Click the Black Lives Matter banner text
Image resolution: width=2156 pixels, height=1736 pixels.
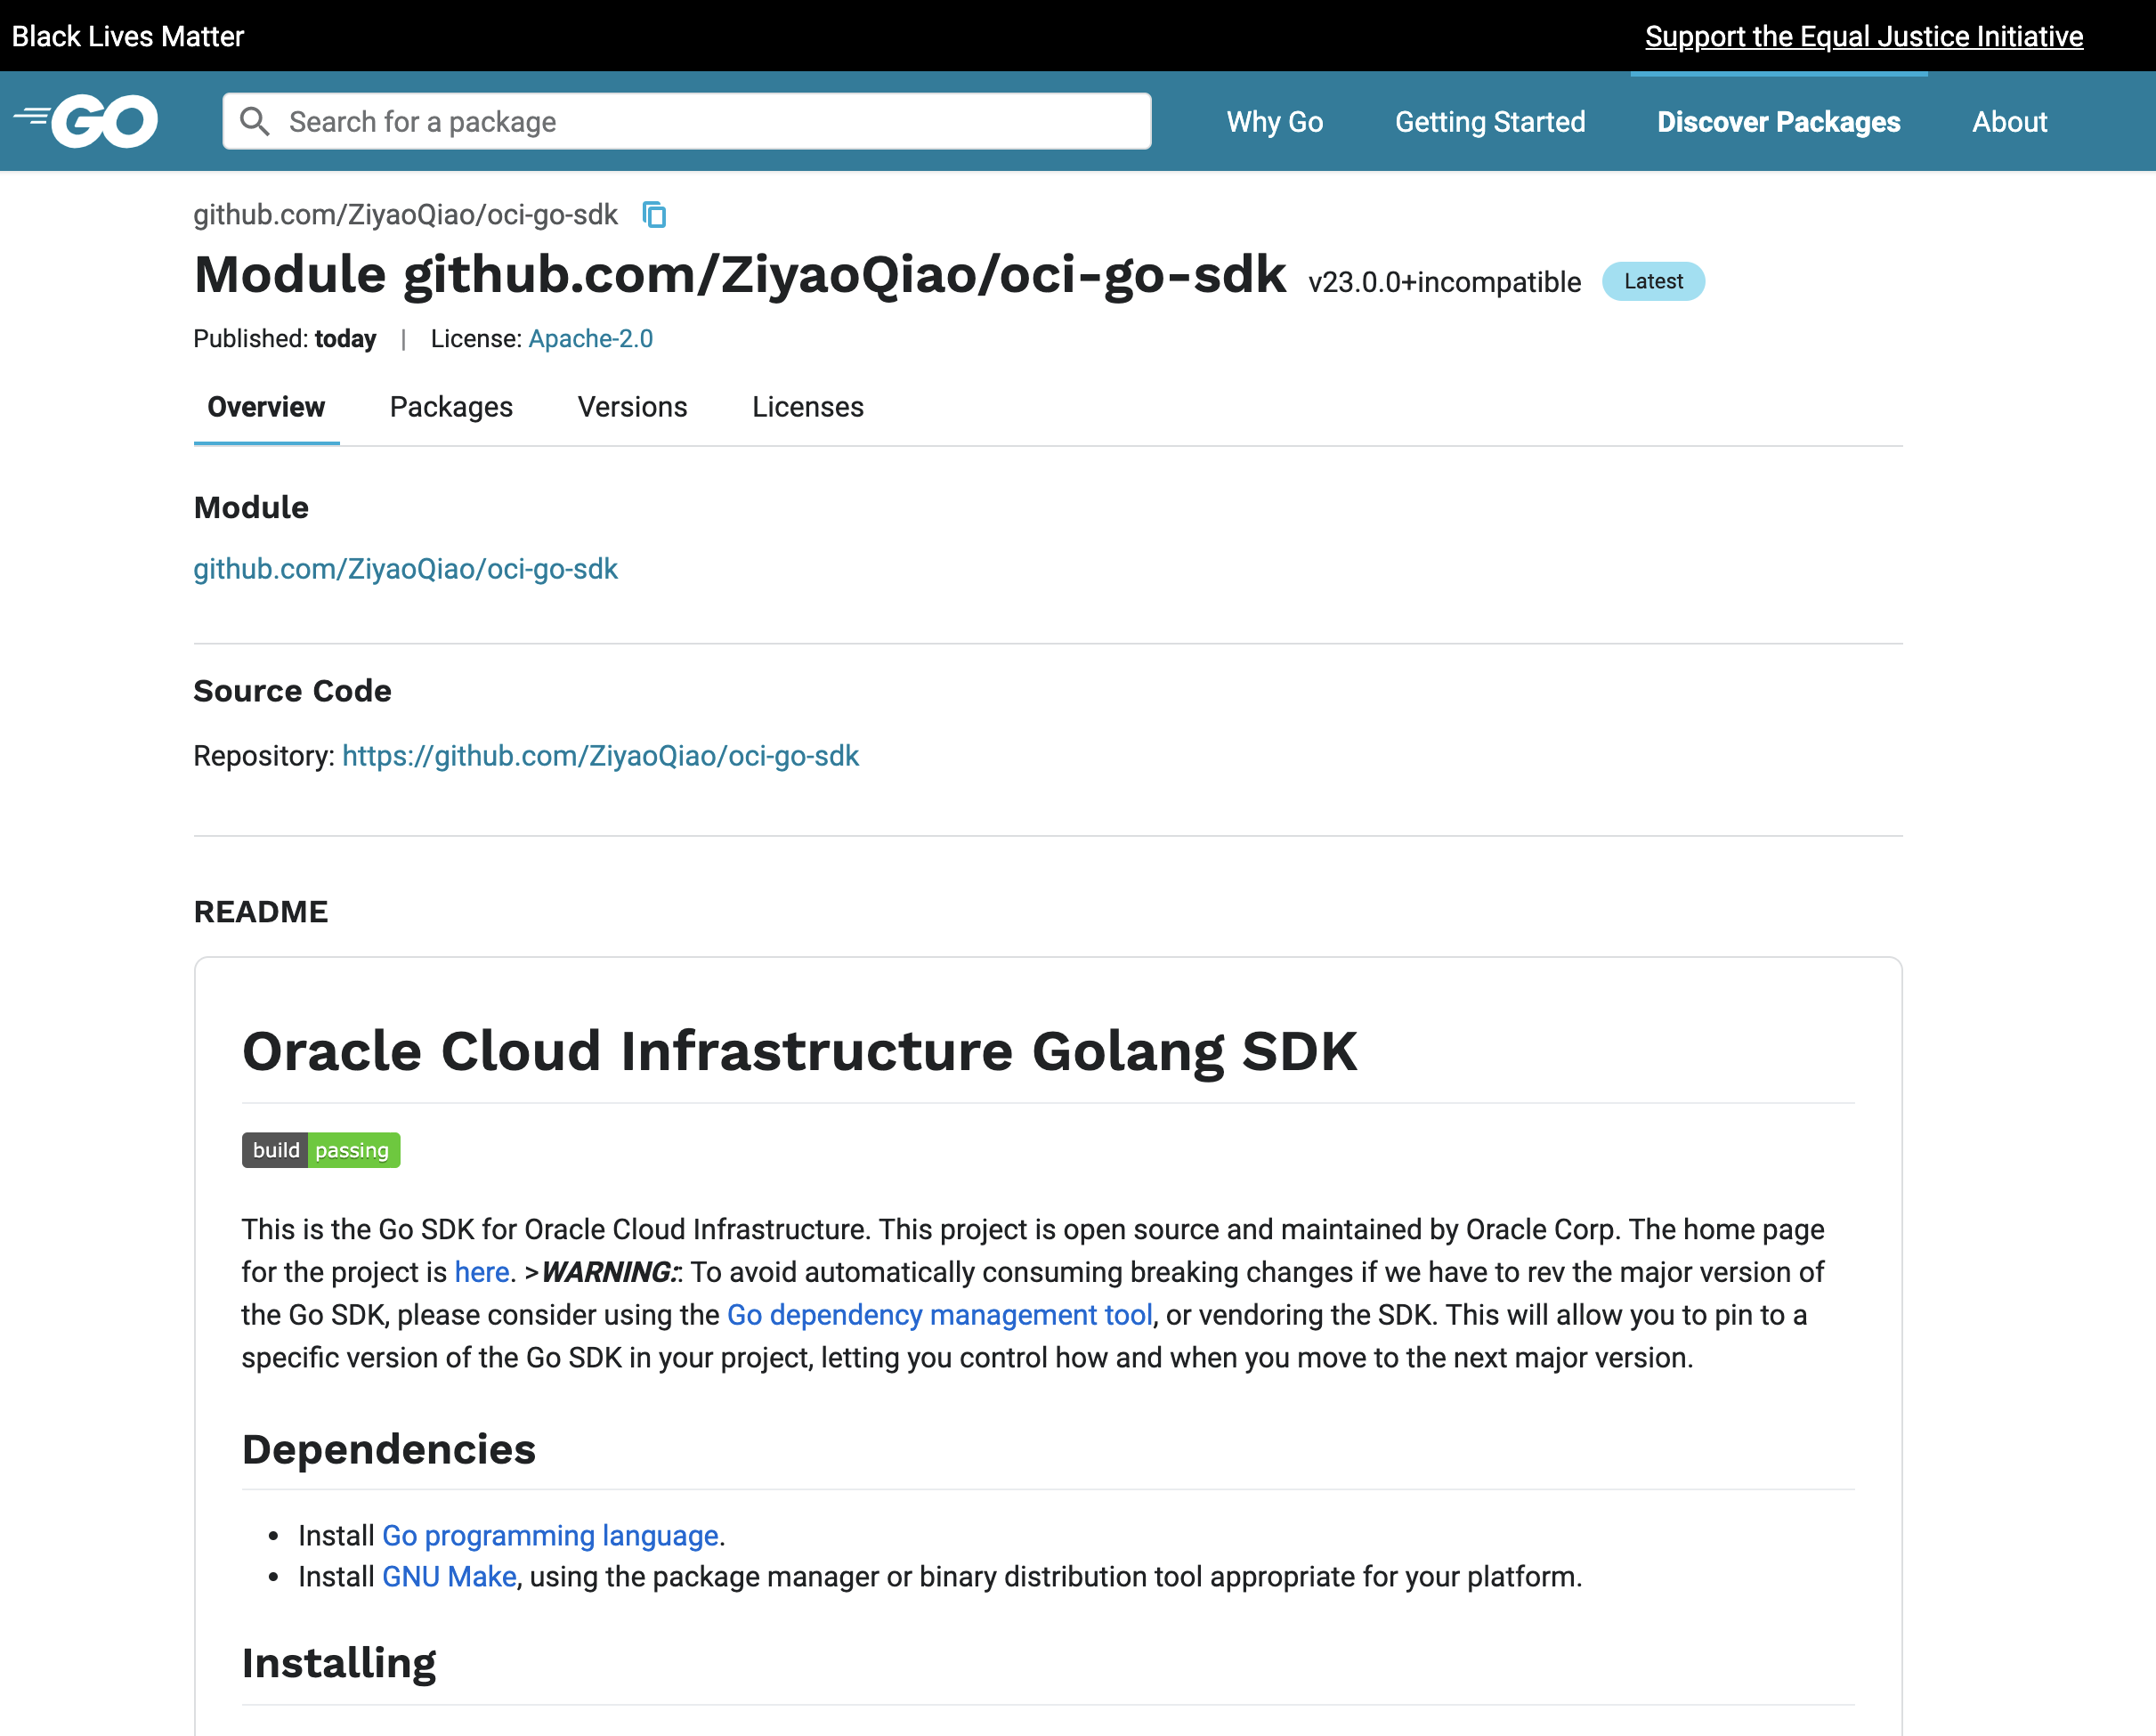pyautogui.click(x=128, y=37)
